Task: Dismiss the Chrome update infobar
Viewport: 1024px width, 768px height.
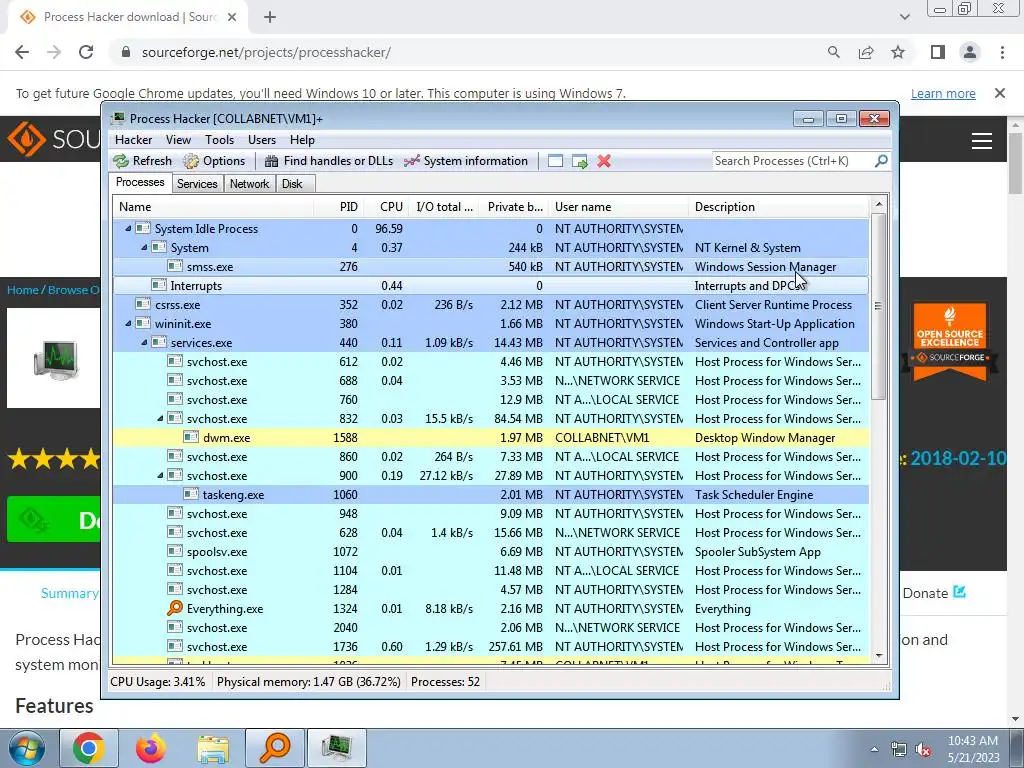Action: (x=1000, y=93)
